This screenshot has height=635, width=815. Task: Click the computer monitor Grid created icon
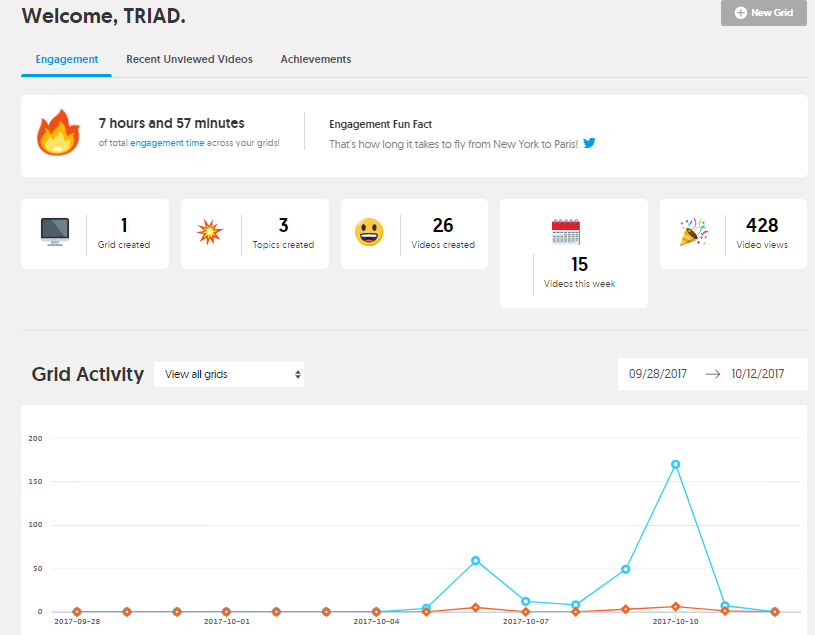55,231
